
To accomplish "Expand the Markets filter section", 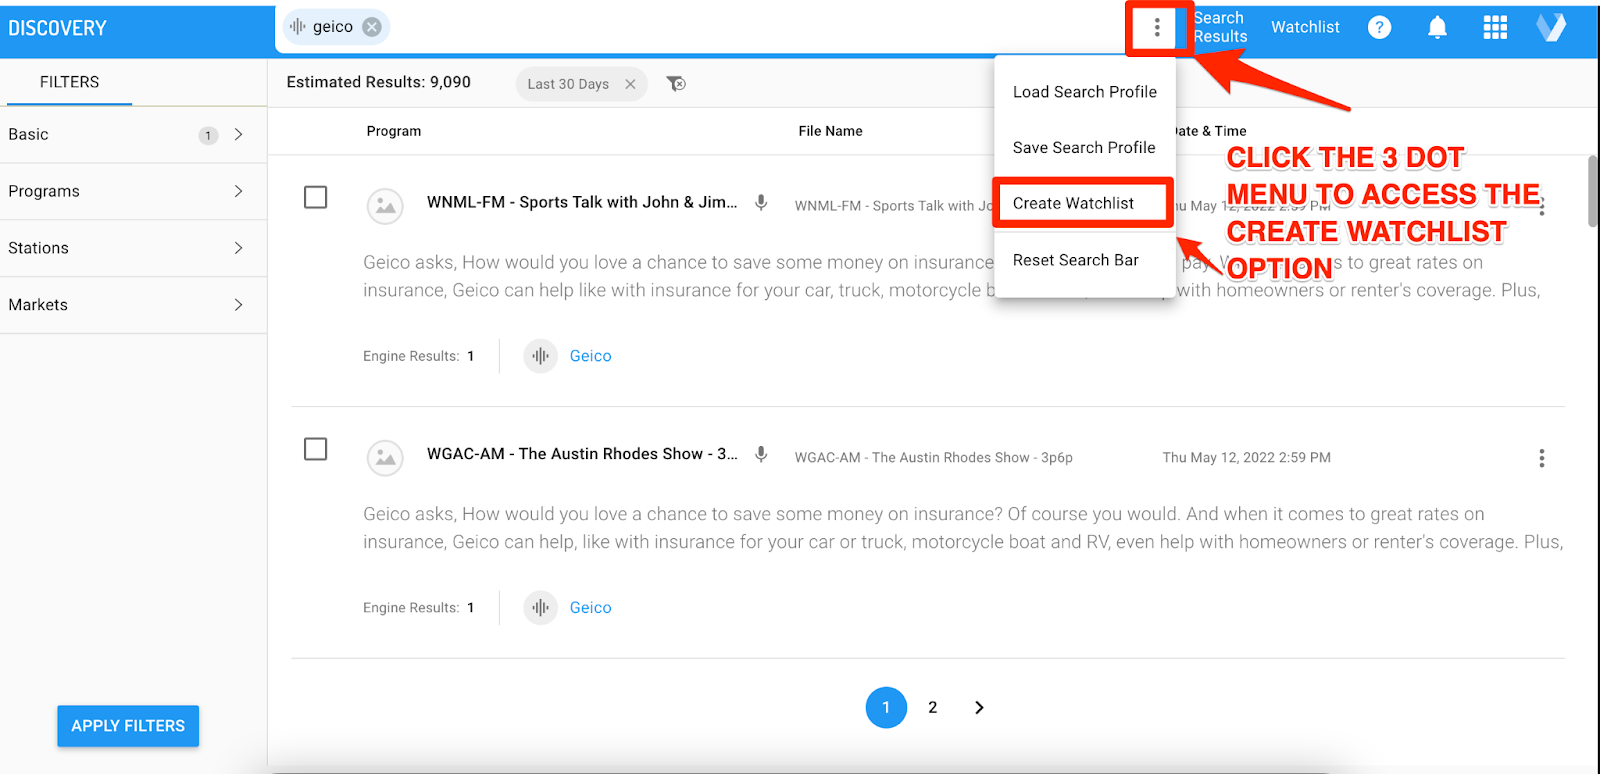I will coord(133,305).
